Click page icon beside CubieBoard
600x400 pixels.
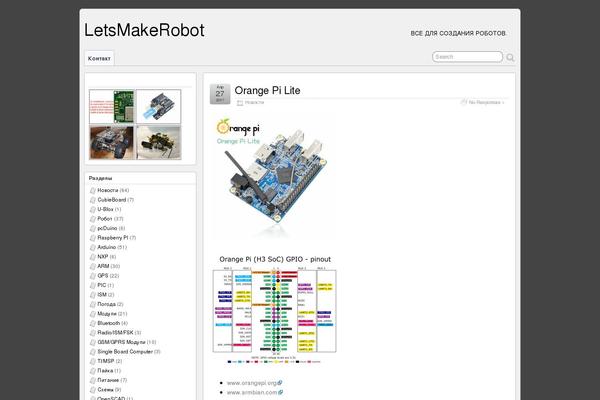tap(93, 200)
